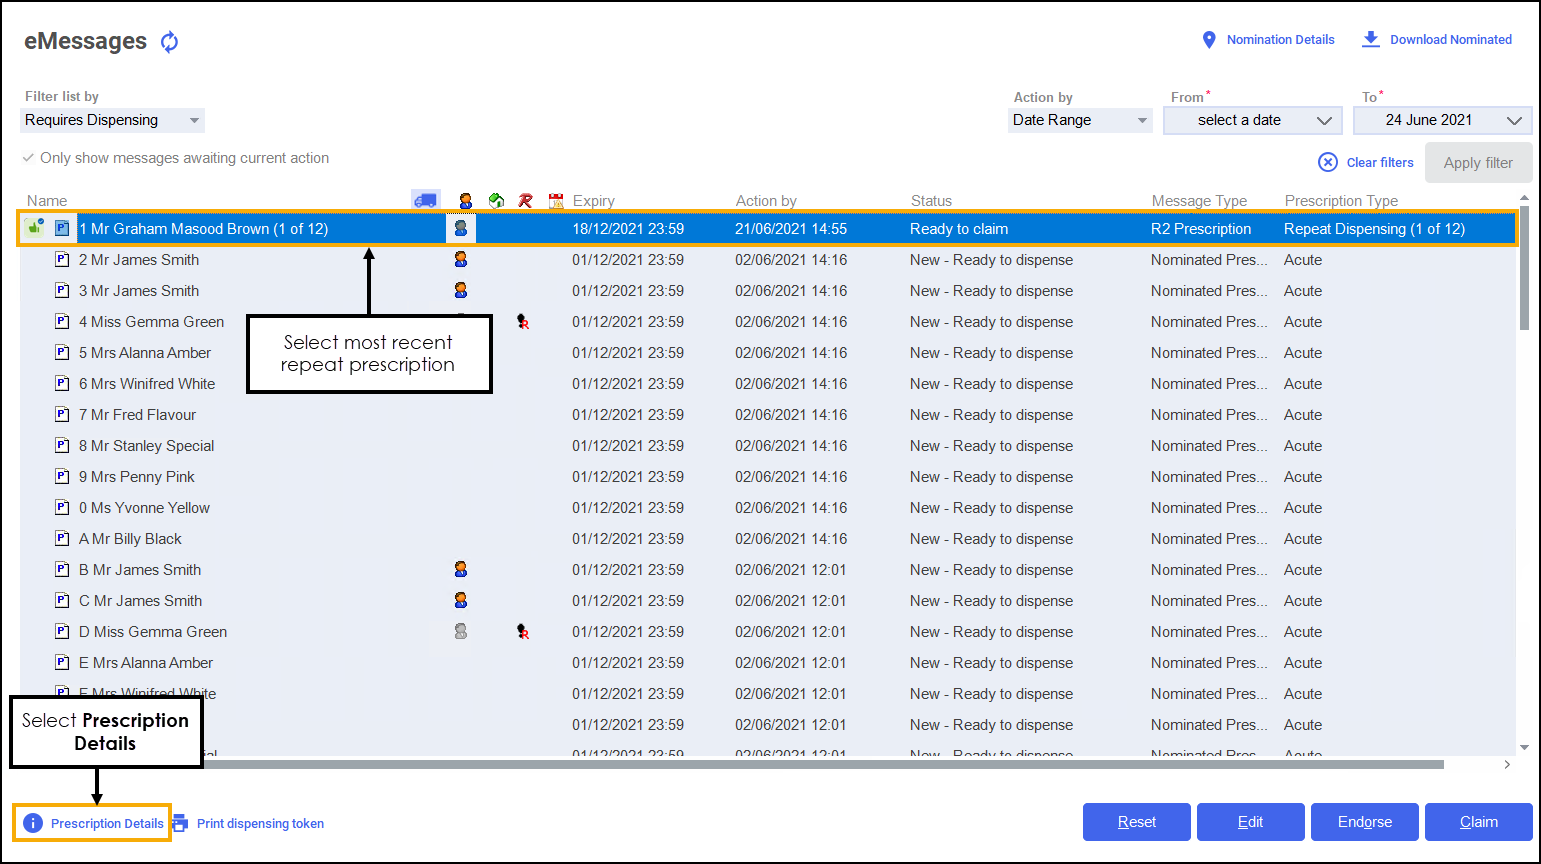Click the delivery van column header icon
The height and width of the screenshot is (864, 1541).
425,200
